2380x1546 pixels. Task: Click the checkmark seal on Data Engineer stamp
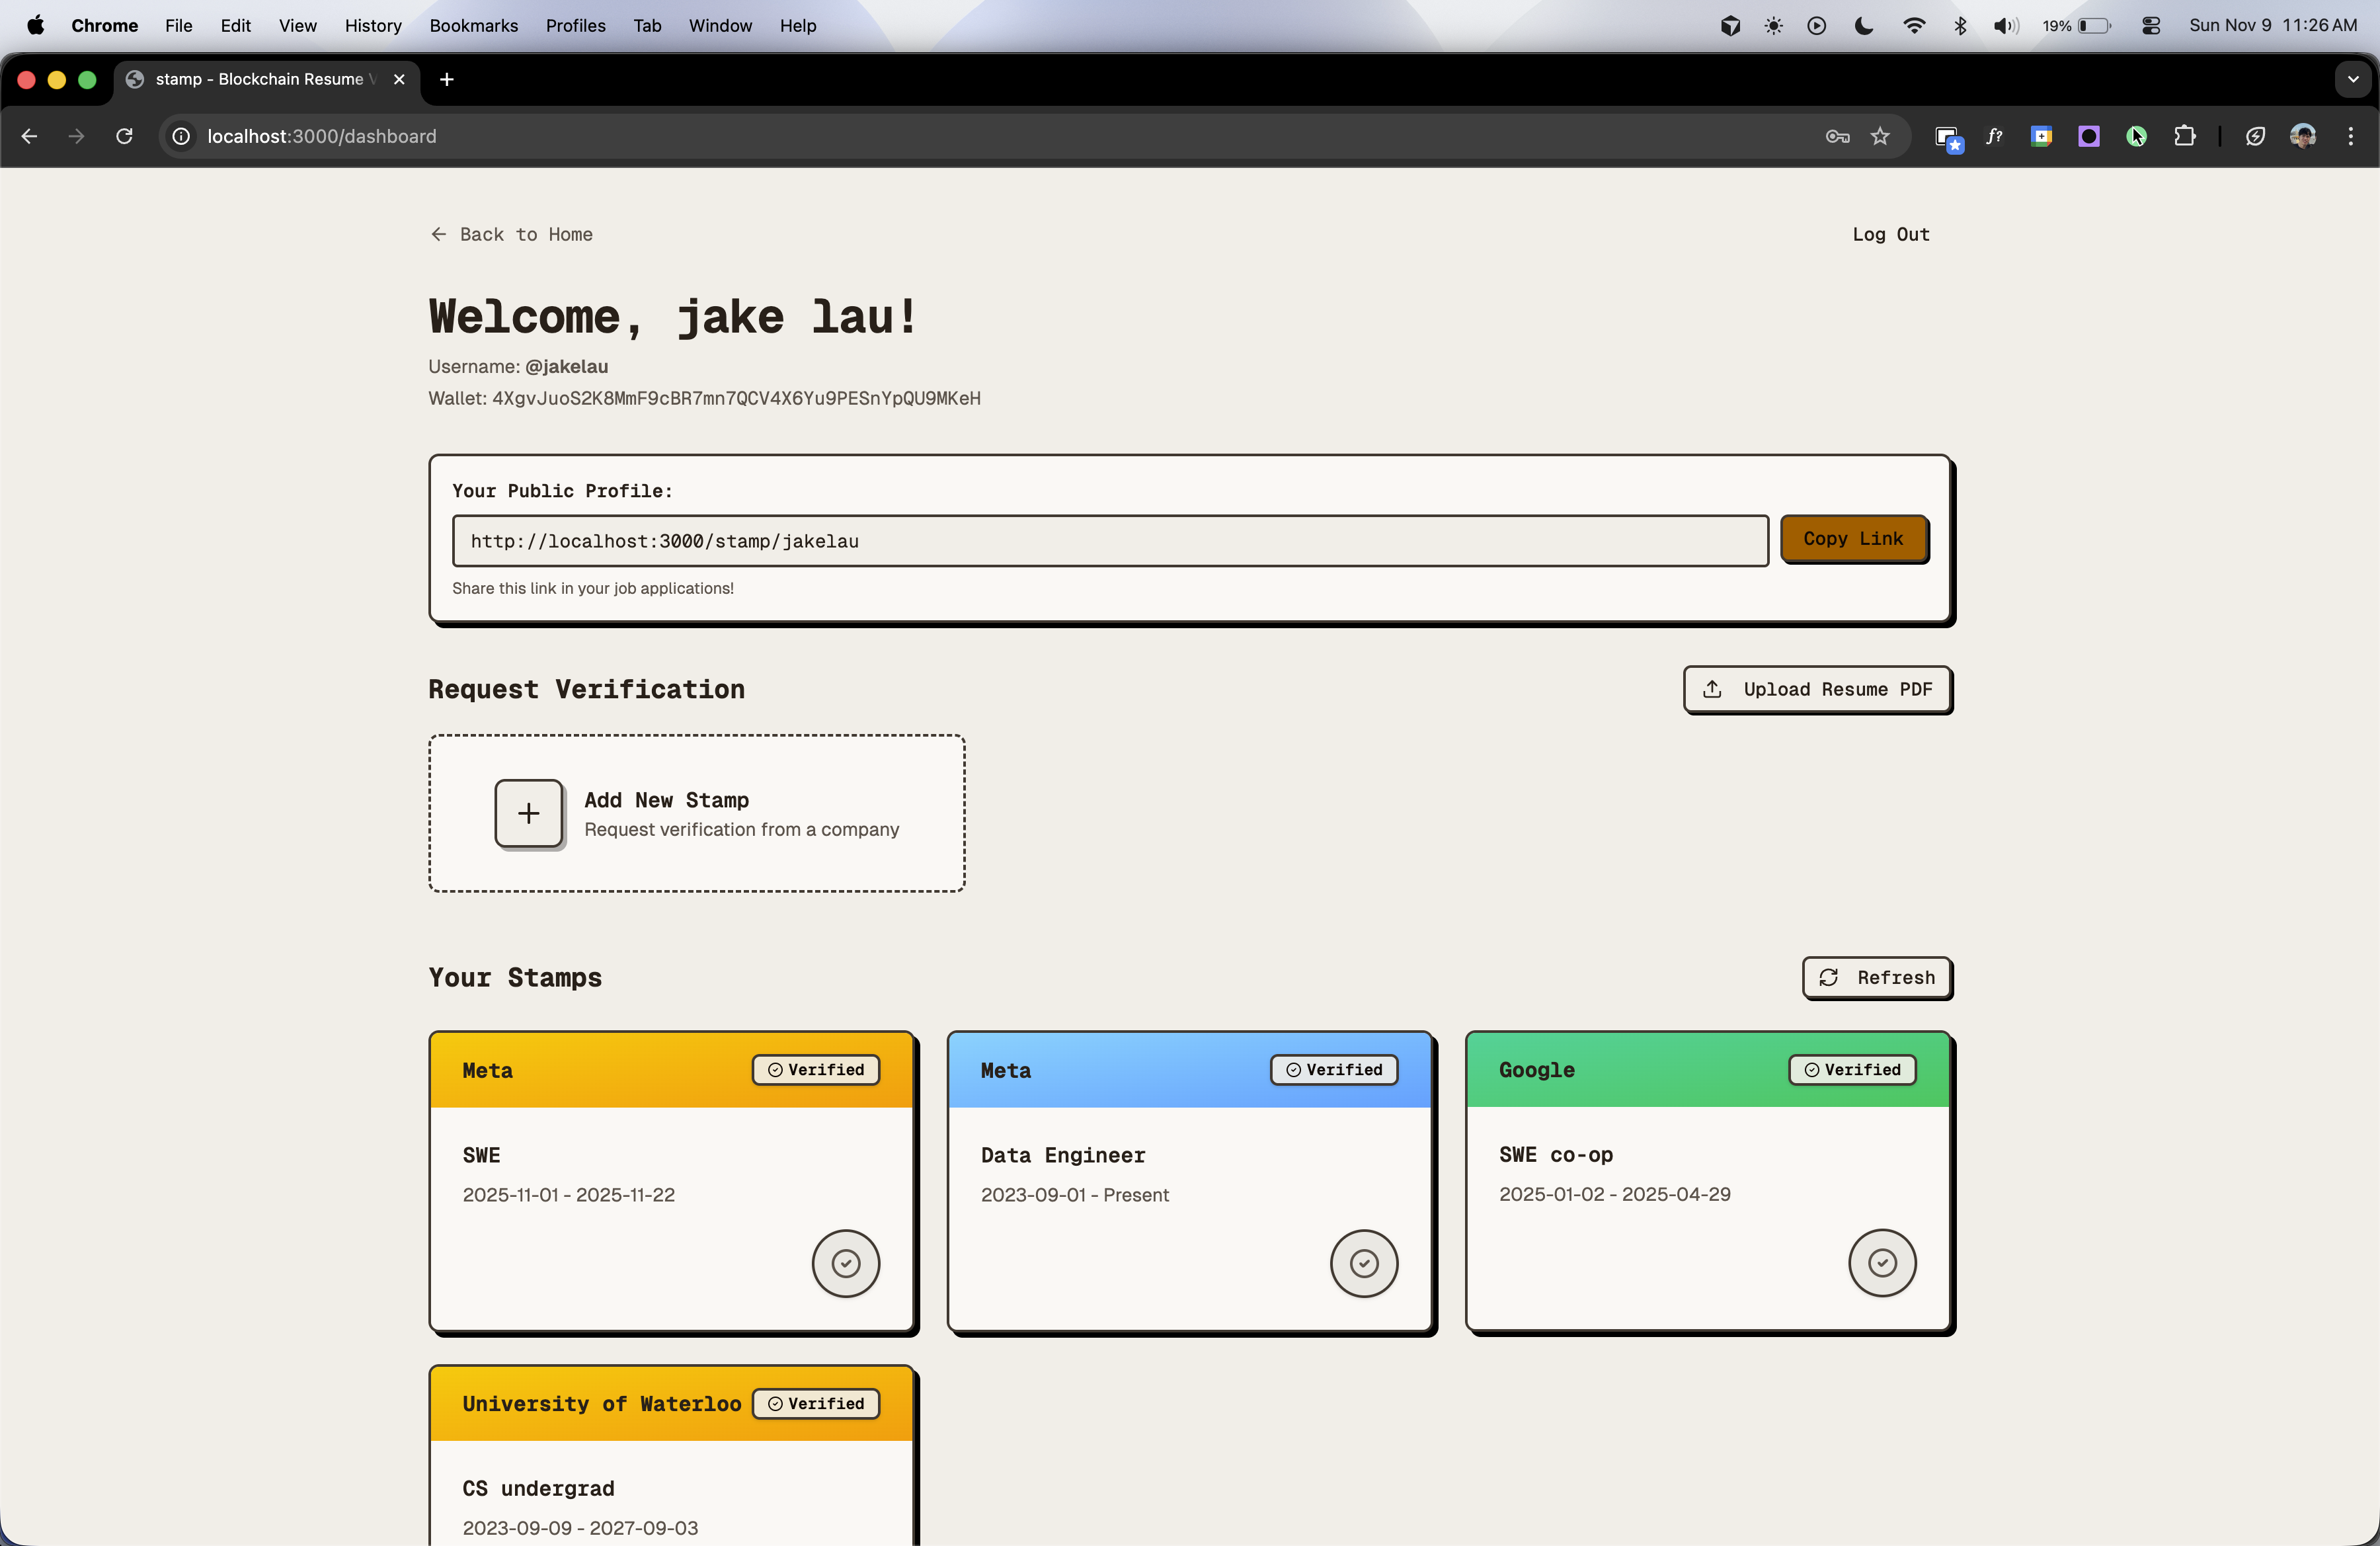click(1363, 1263)
